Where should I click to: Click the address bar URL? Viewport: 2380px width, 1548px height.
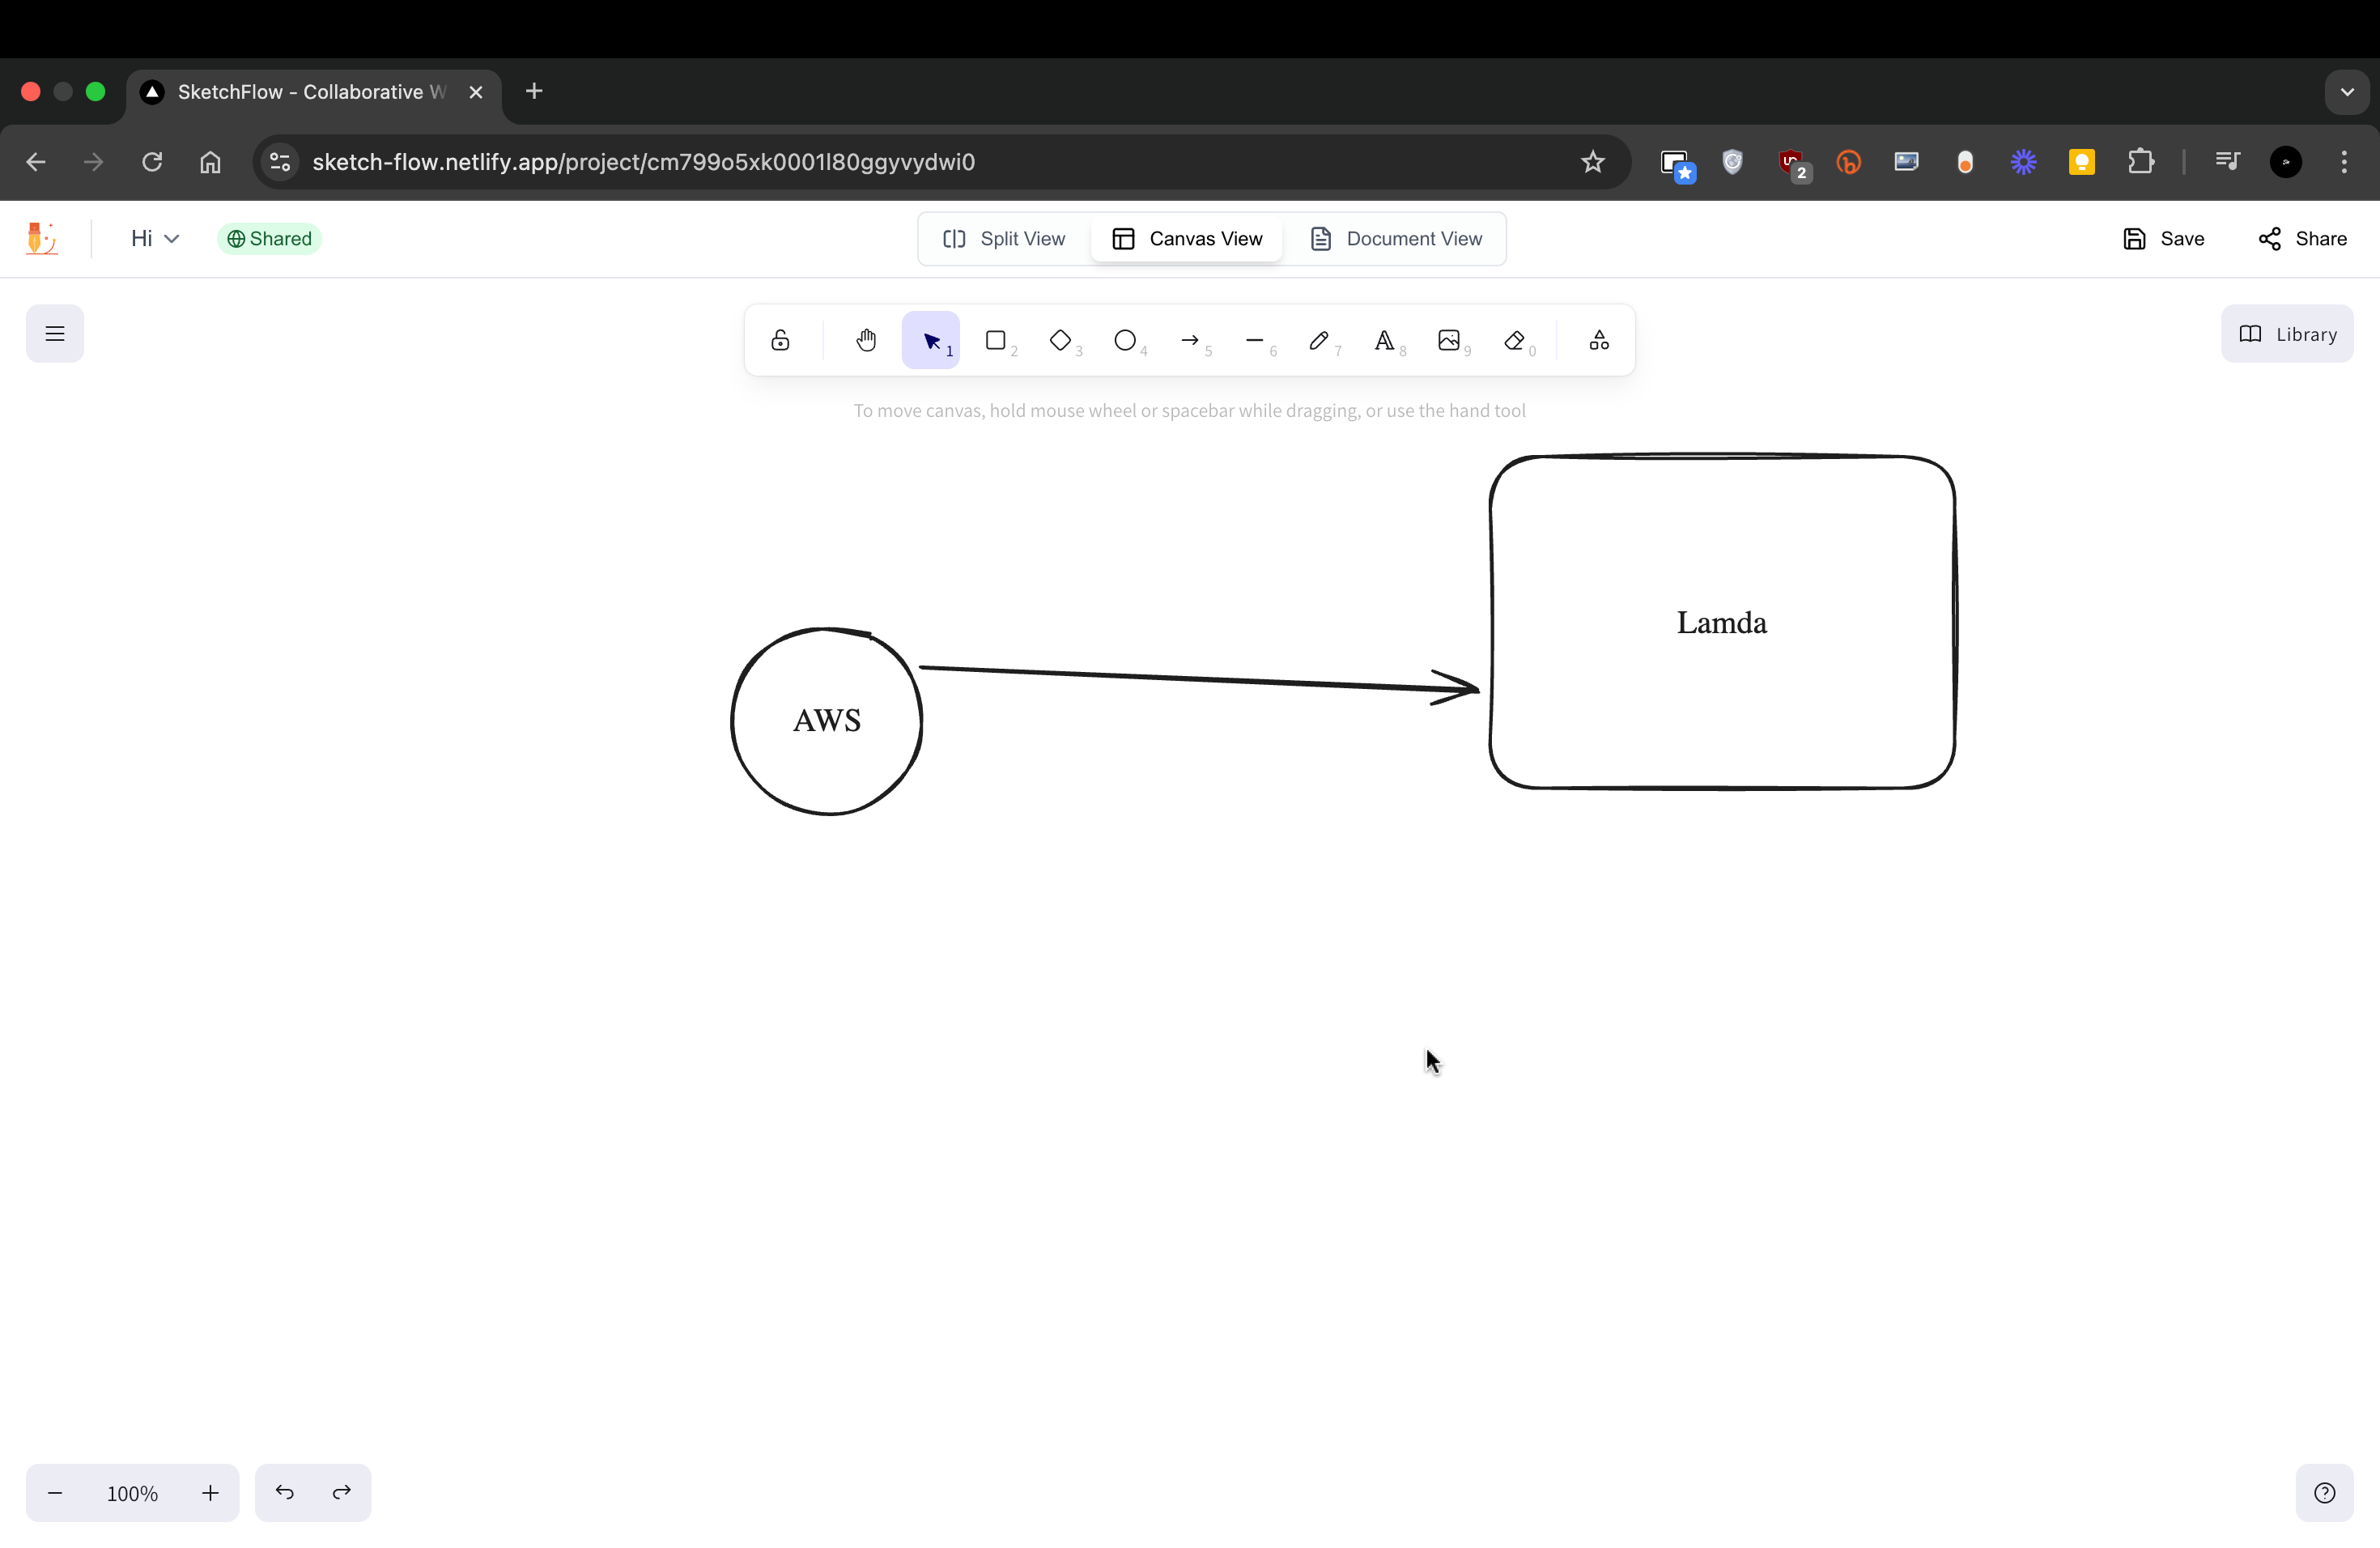pyautogui.click(x=643, y=162)
